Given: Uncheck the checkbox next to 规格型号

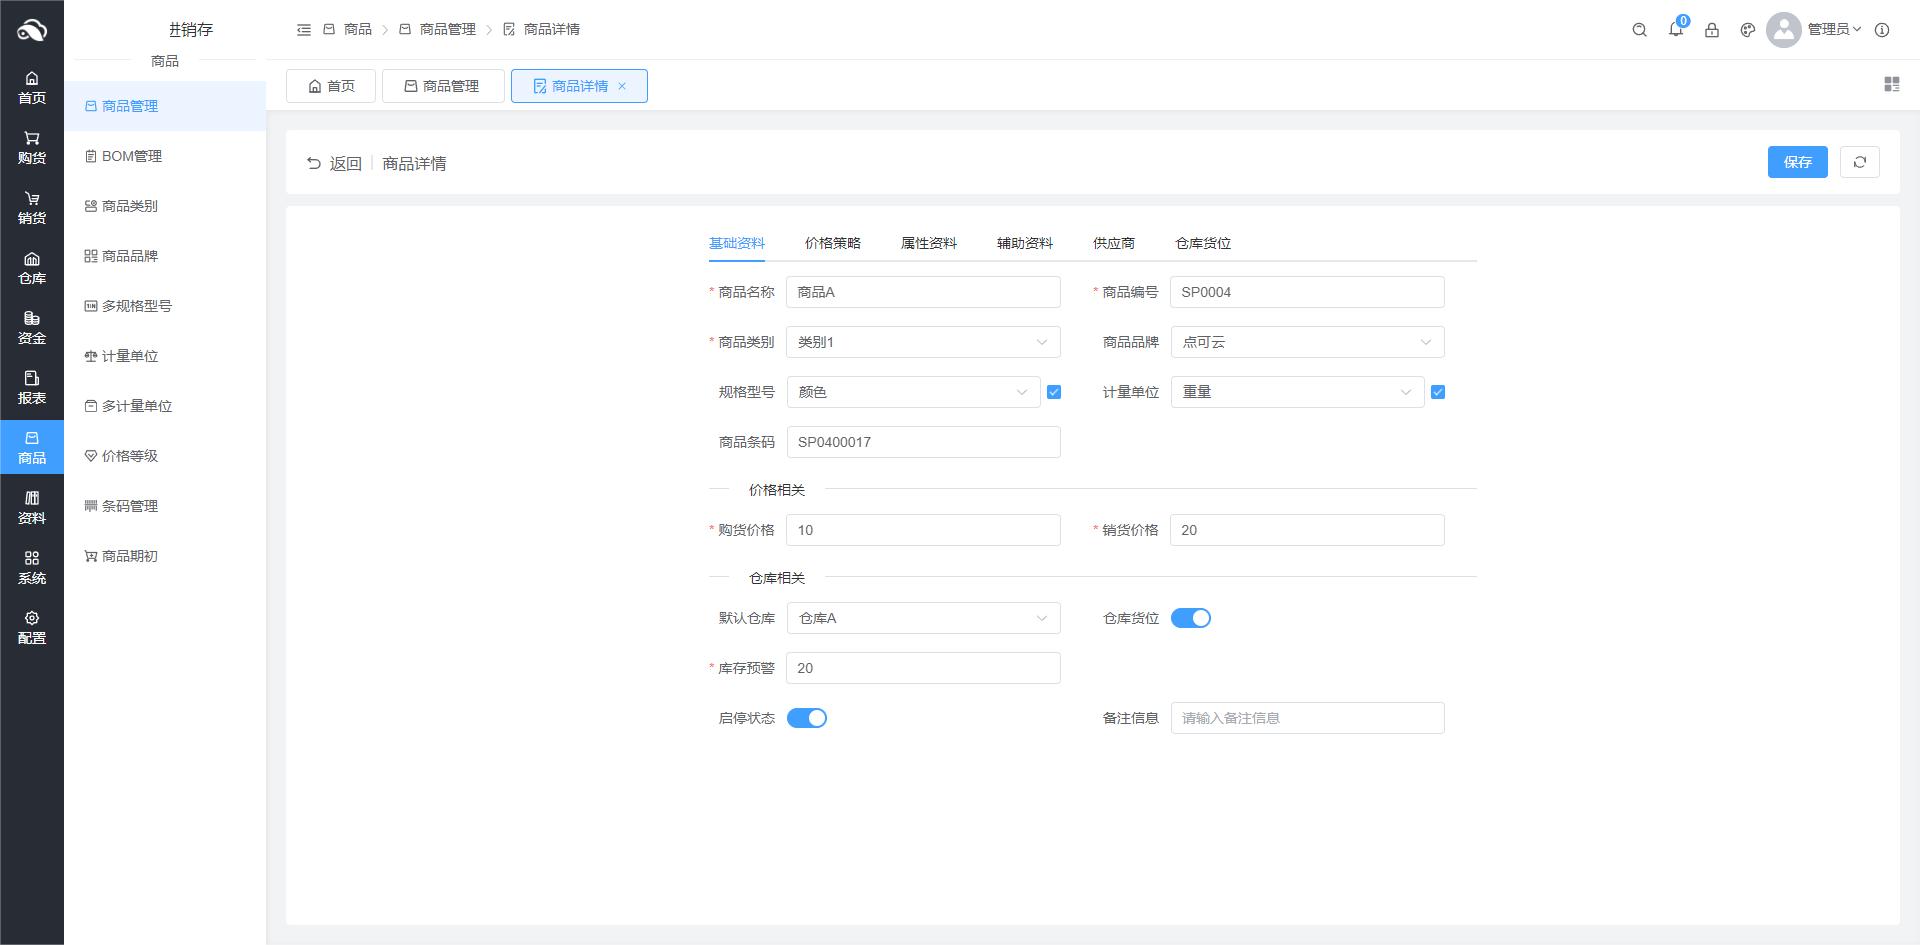Looking at the screenshot, I should (x=1054, y=392).
